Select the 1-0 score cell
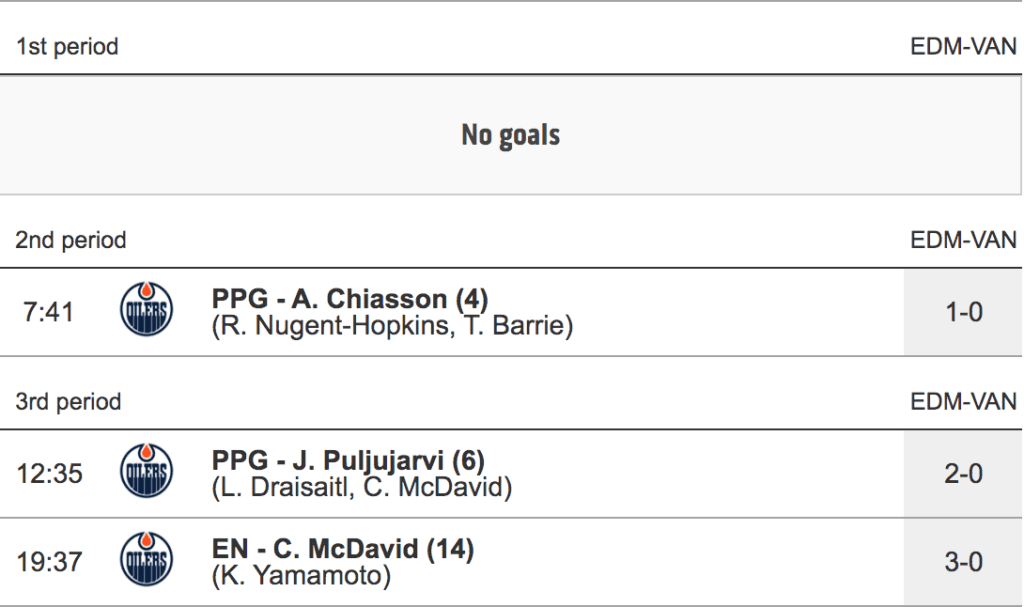1024x607 pixels. tap(963, 312)
